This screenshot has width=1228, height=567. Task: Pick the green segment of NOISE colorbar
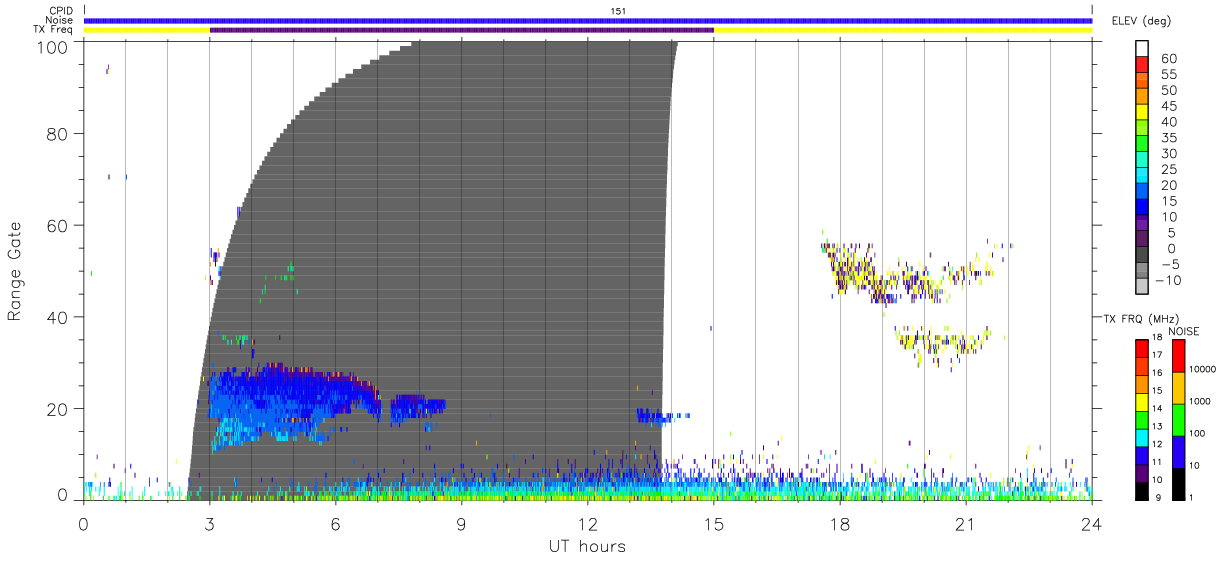point(1178,419)
